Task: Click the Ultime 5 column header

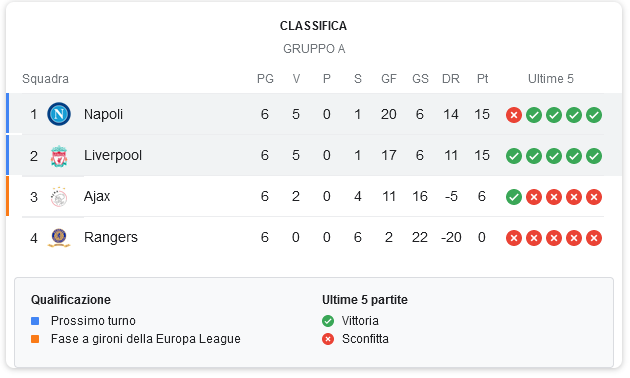Action: tap(550, 79)
